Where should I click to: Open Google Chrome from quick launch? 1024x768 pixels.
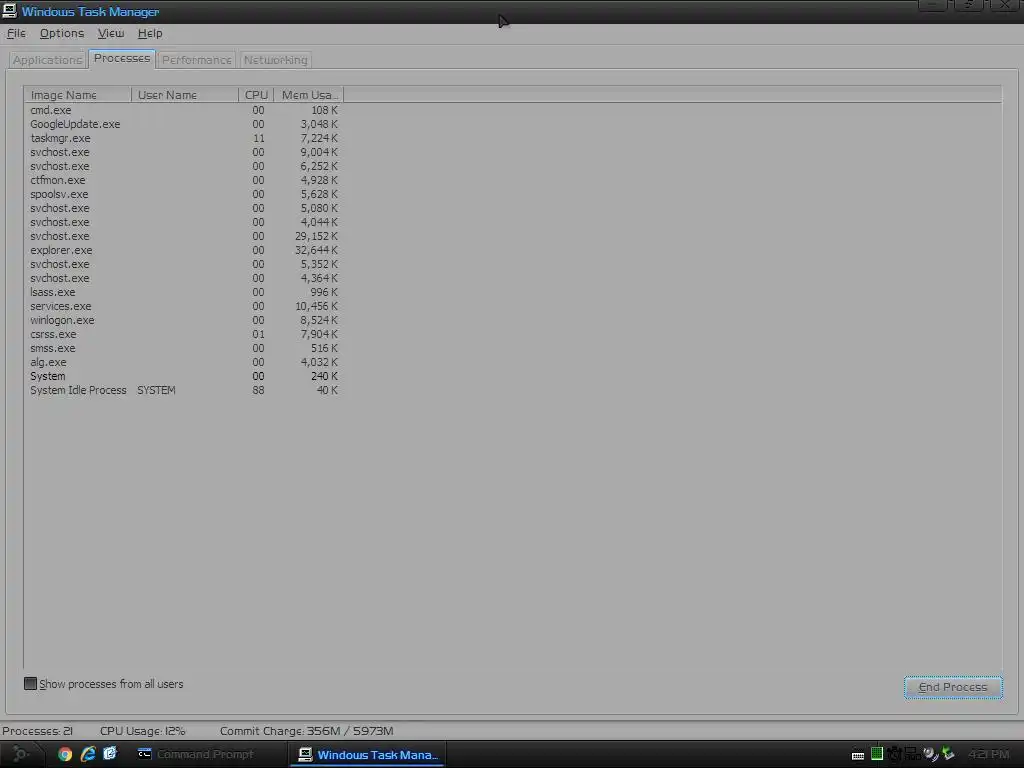point(65,754)
